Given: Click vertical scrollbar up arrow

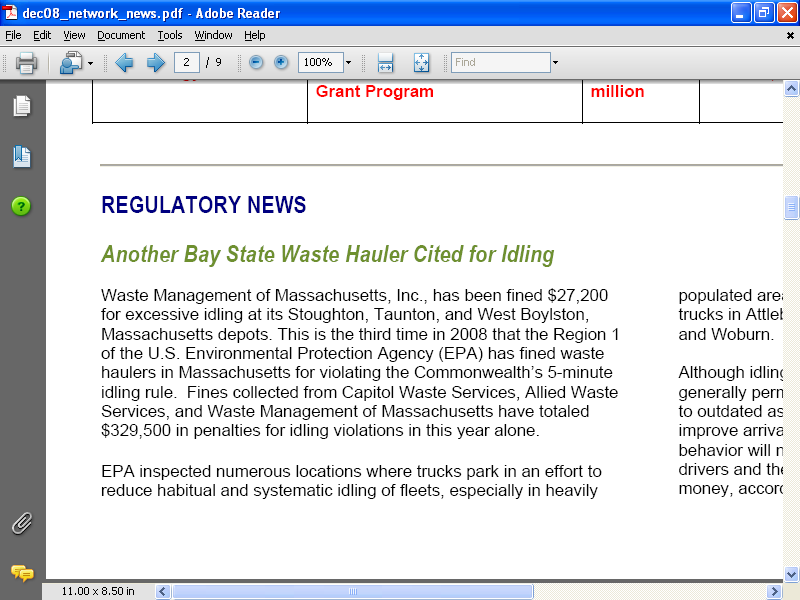Looking at the screenshot, I should pyautogui.click(x=791, y=89).
